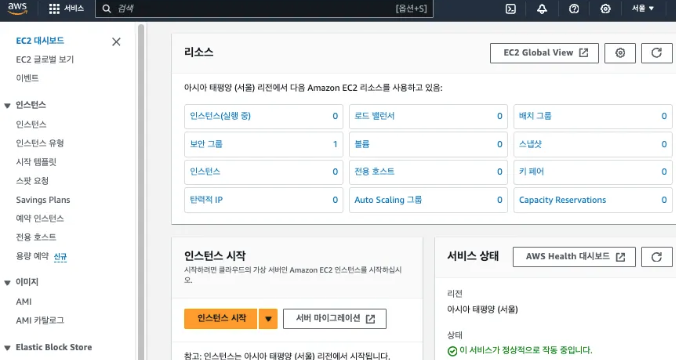Open the top bar settings gear
Image resolution: width=676 pixels, height=360 pixels.
(x=605, y=9)
